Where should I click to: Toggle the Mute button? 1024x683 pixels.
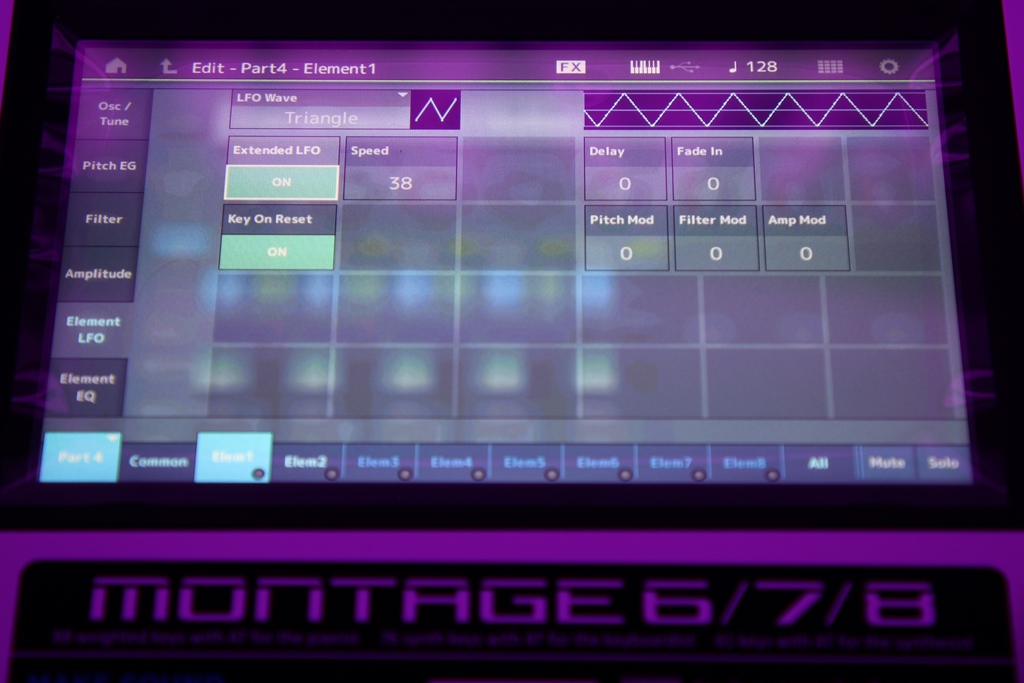[886, 463]
